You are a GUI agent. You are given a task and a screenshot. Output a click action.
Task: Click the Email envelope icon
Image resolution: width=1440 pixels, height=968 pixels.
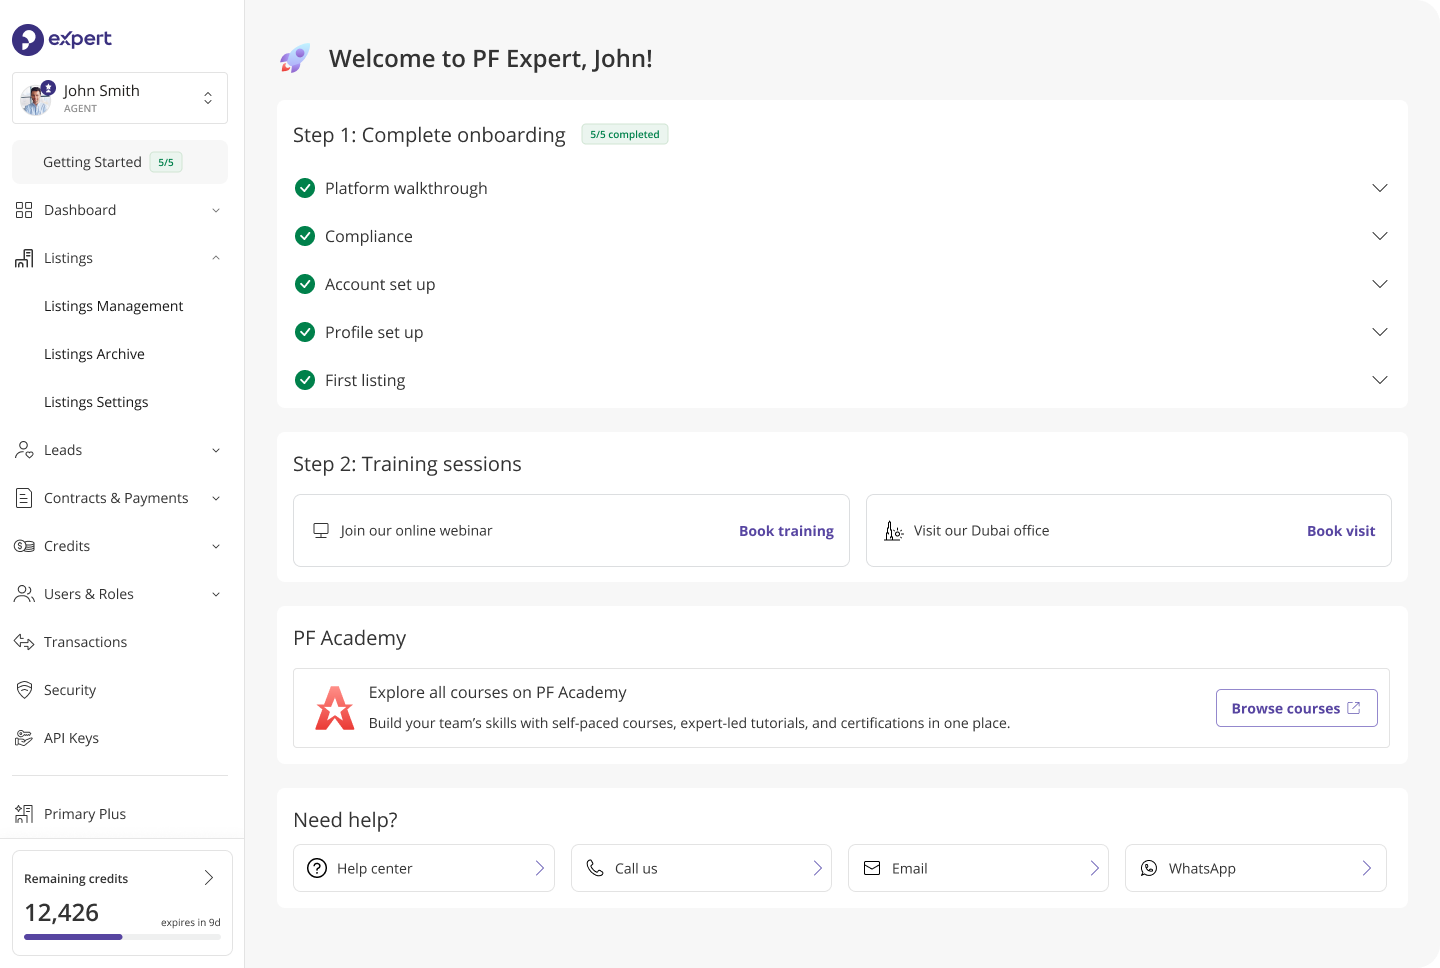coord(872,868)
